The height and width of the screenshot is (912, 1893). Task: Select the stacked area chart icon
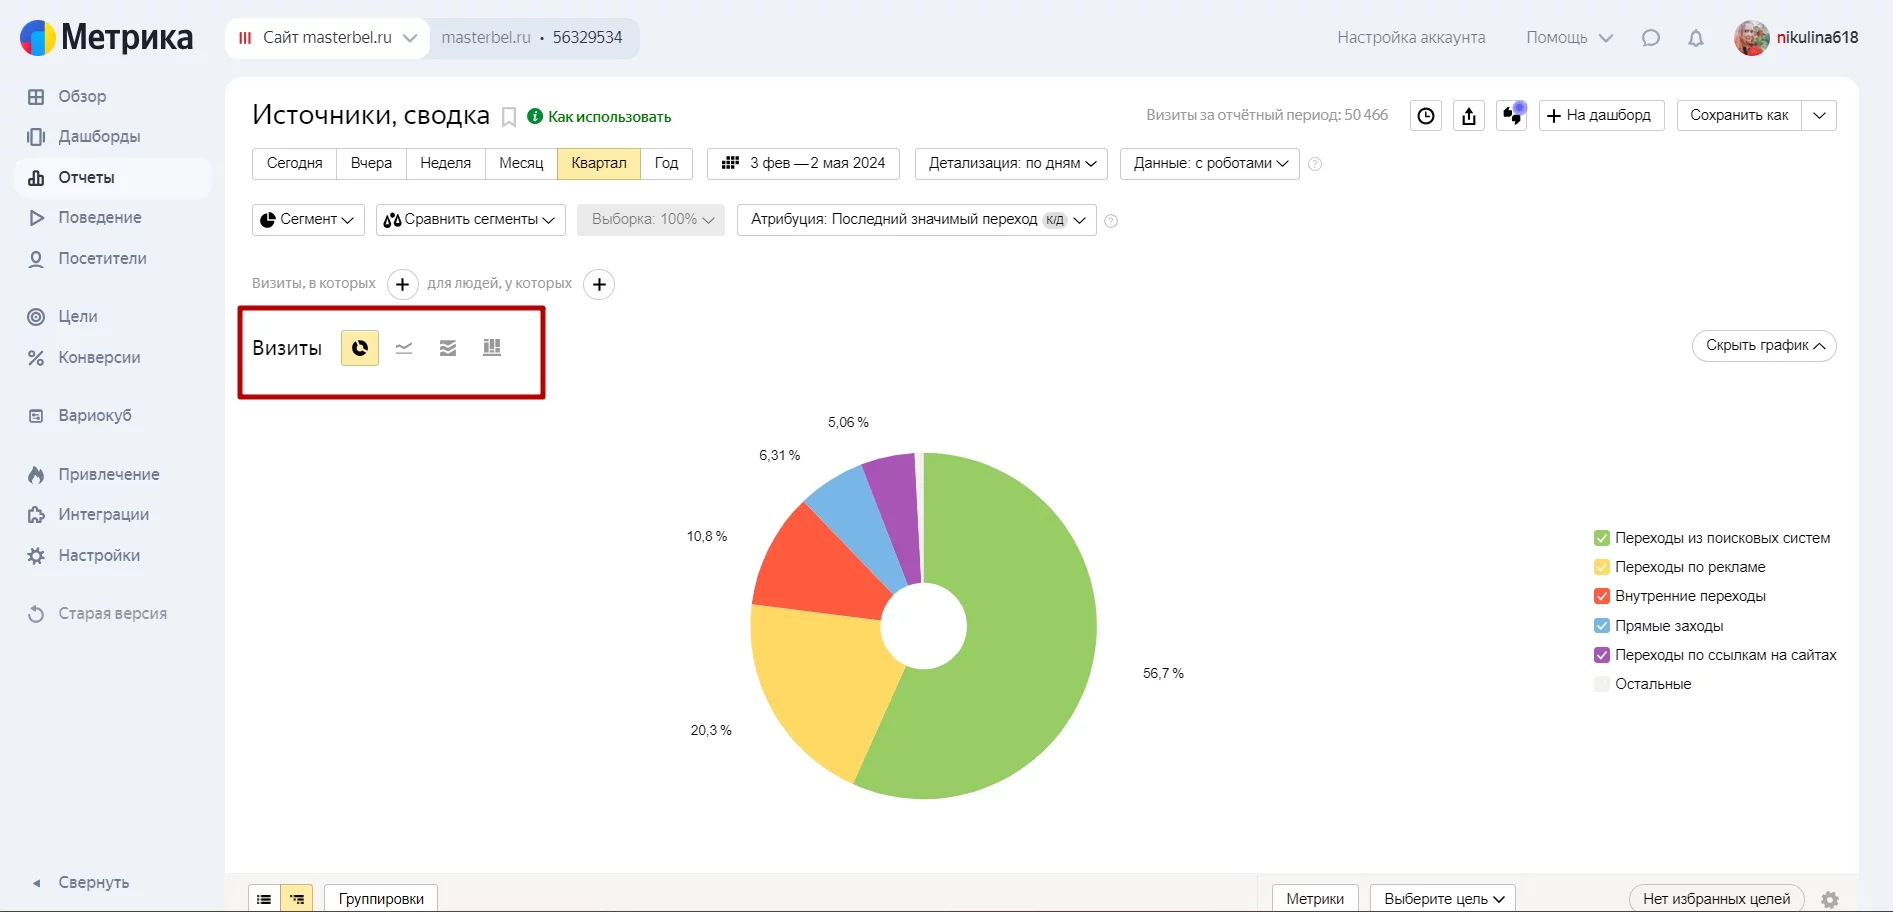coord(448,348)
